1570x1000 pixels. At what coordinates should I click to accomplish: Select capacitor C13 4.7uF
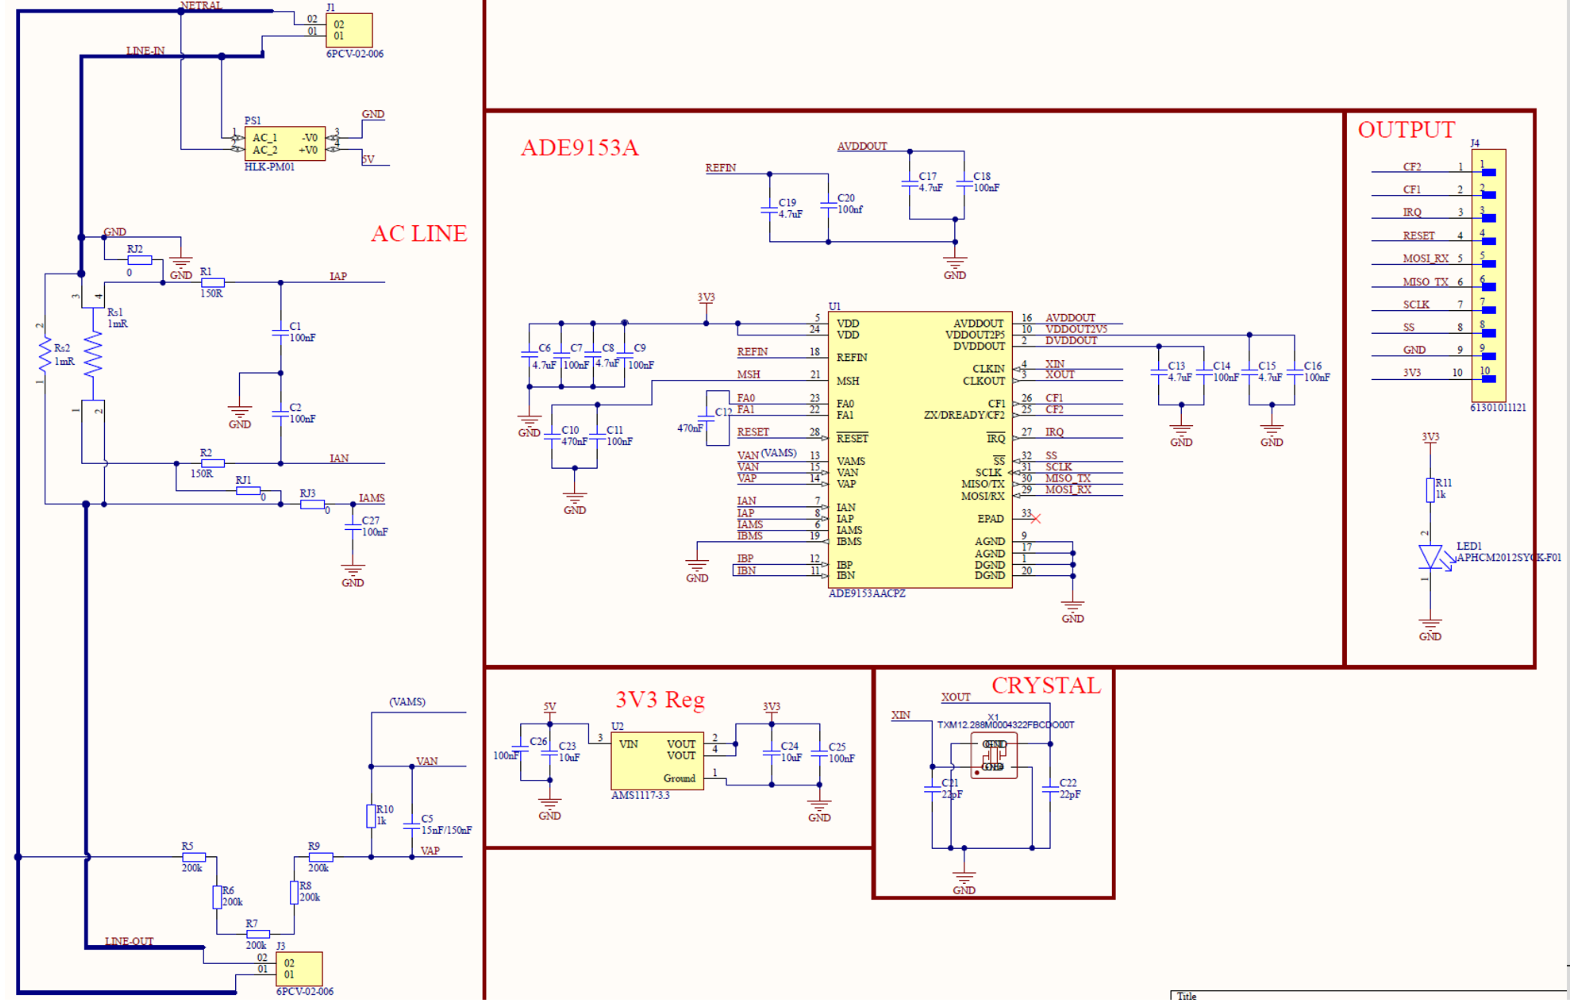pyautogui.click(x=1159, y=372)
